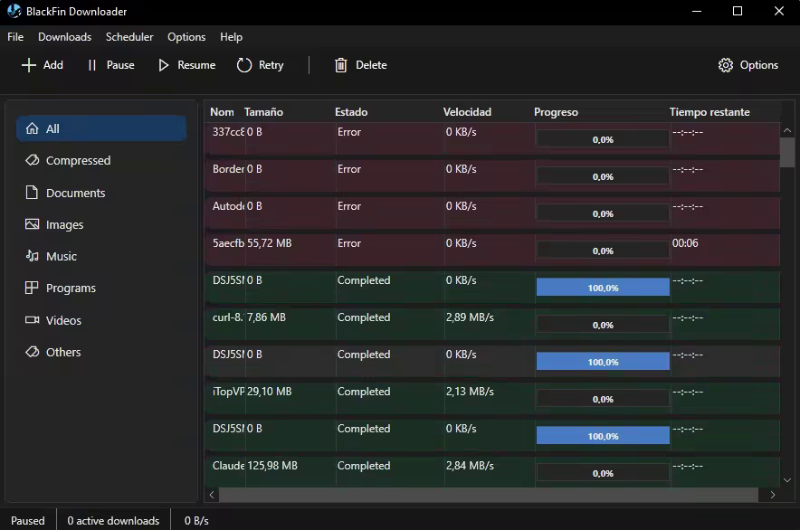Sort list by Estado column header

pos(351,112)
